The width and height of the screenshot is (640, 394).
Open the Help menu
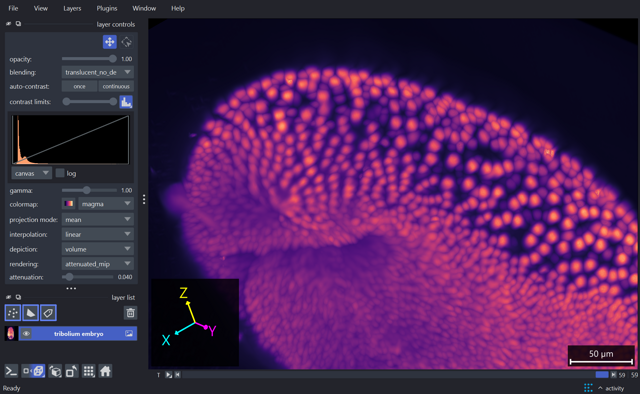[178, 8]
